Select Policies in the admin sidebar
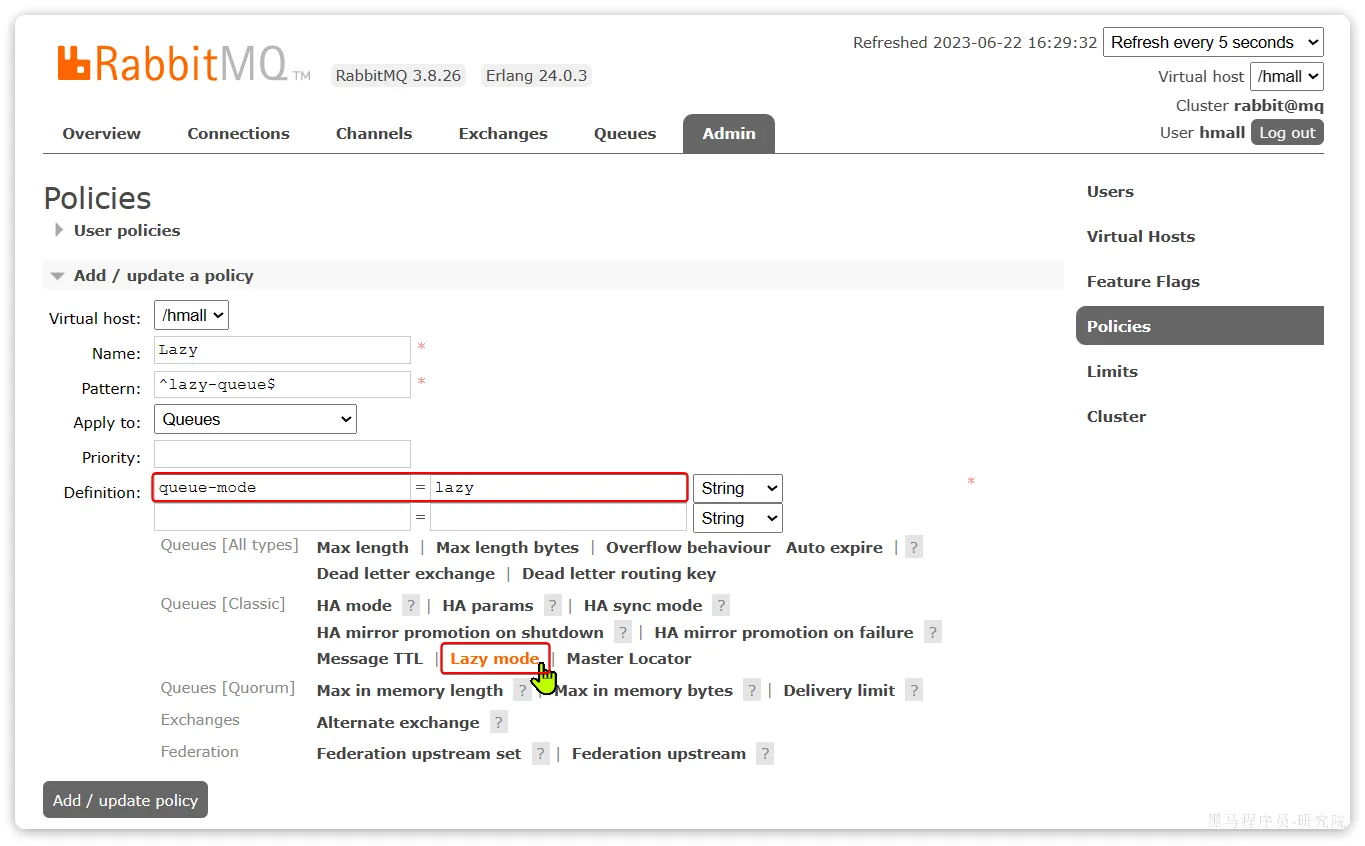1365x846 pixels. tap(1200, 326)
